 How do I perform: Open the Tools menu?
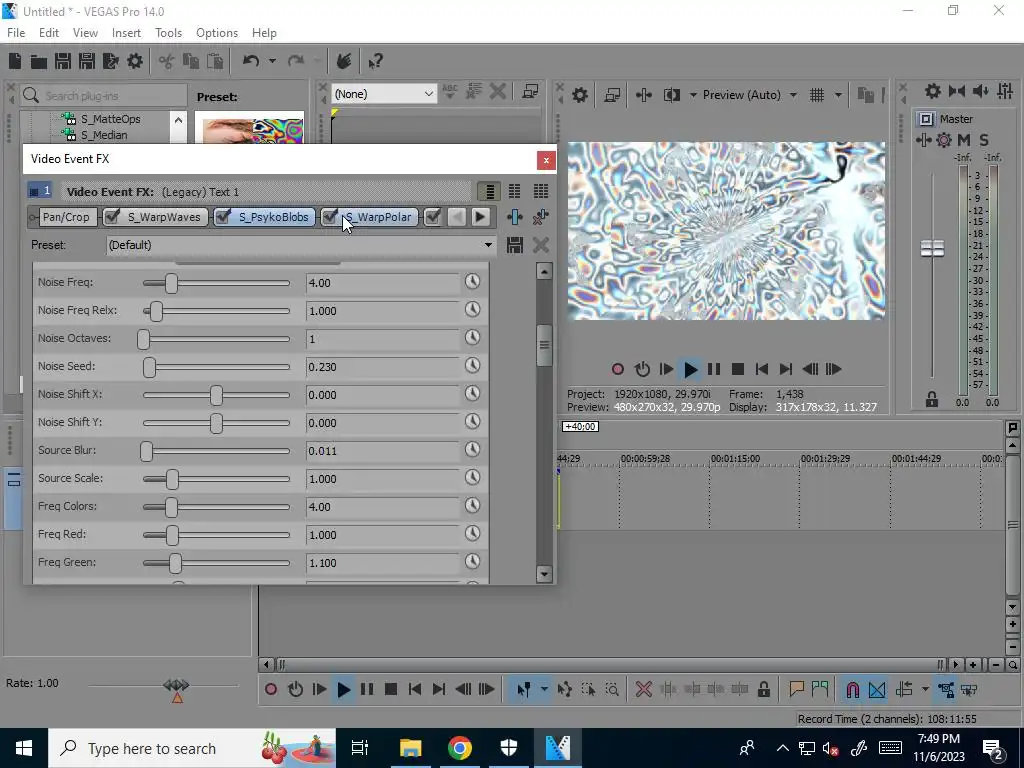pos(168,33)
